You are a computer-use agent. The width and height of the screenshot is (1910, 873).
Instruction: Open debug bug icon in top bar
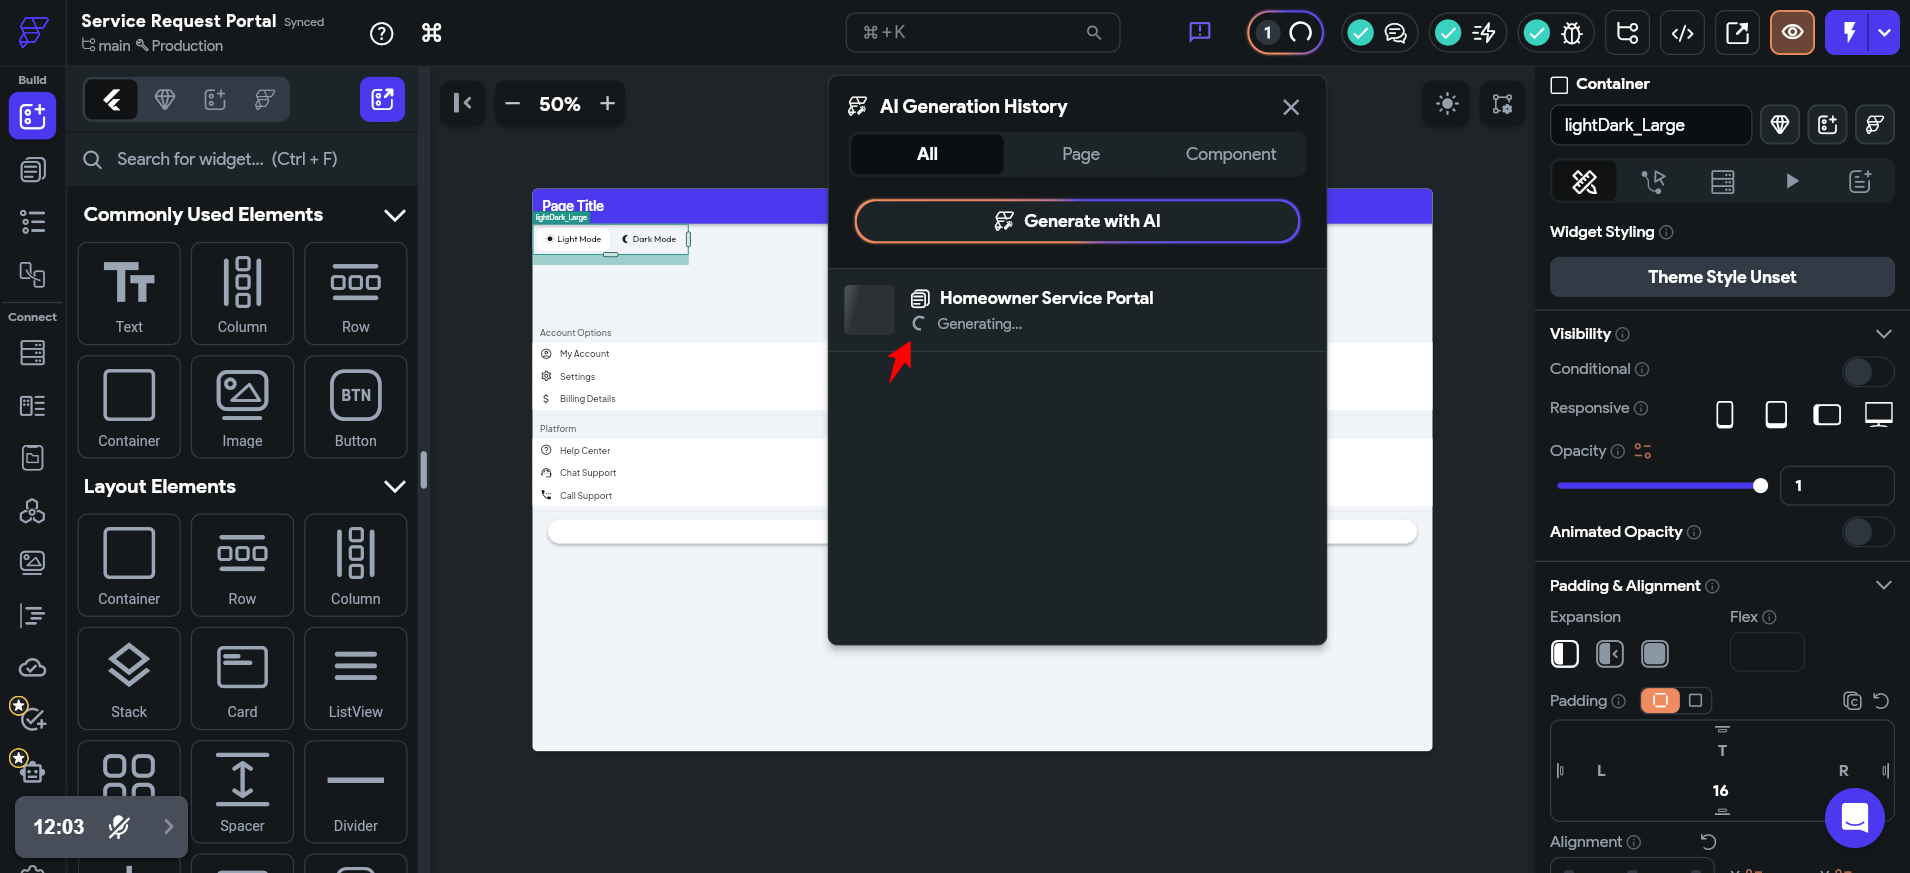(1571, 33)
